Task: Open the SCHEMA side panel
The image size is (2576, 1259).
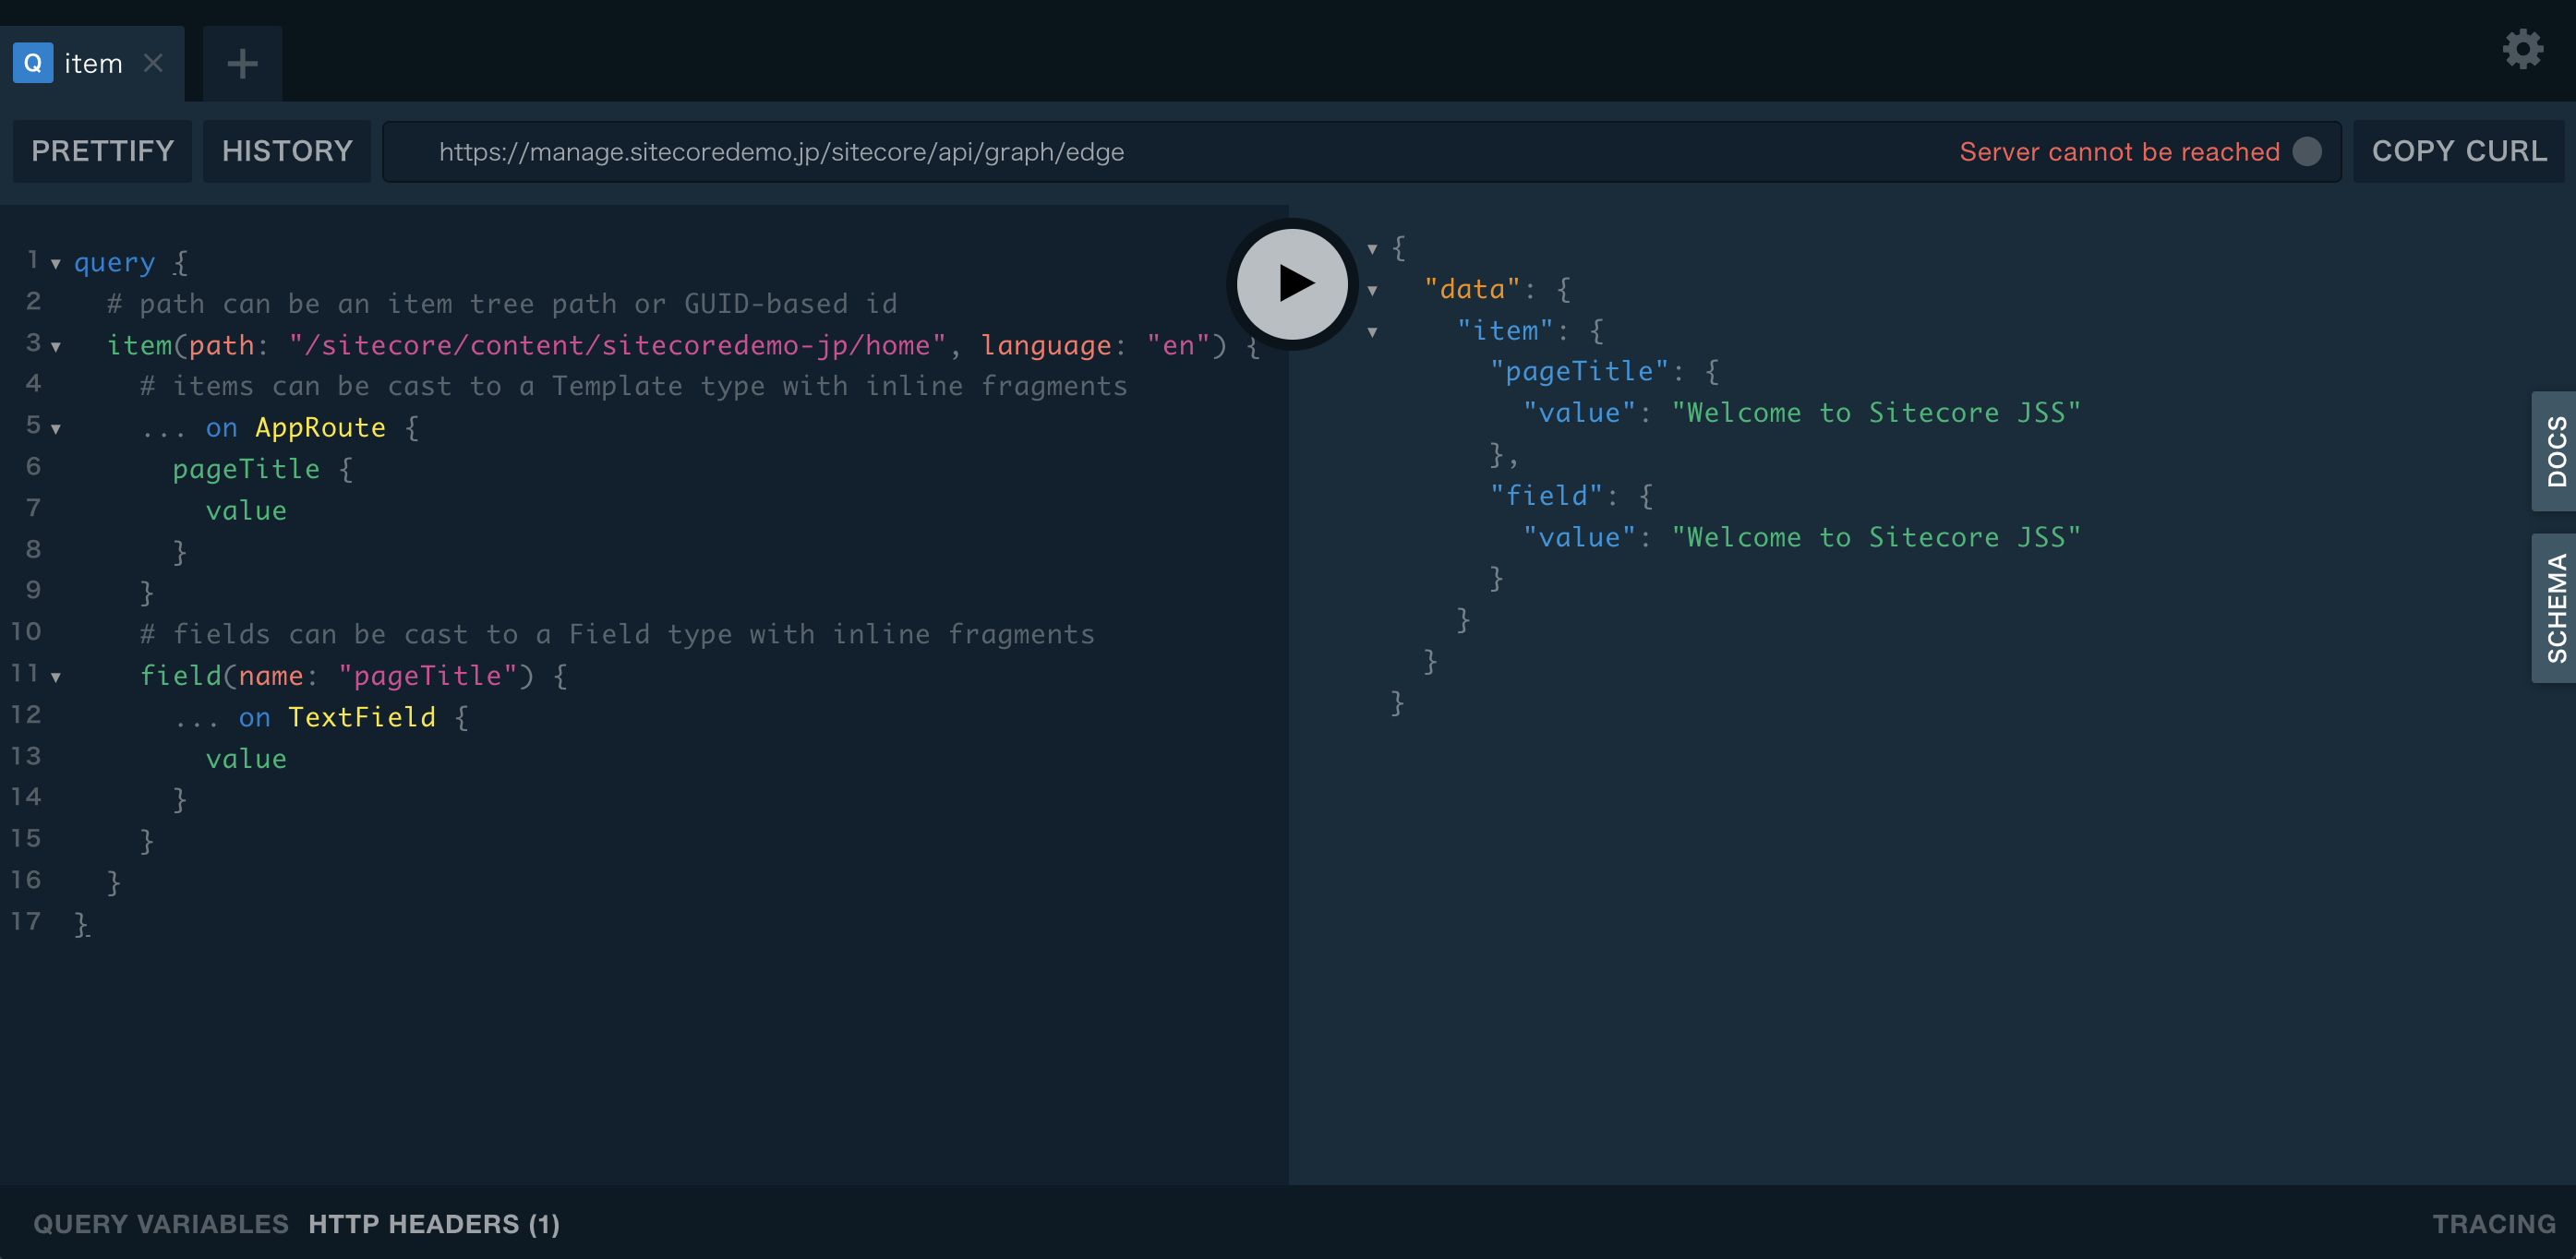Action: coord(2555,608)
